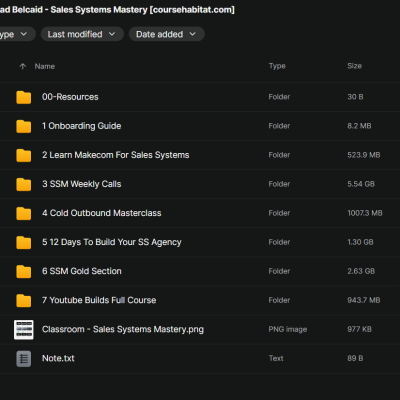The height and width of the screenshot is (400, 400).
Task: Select the Note.txt file name
Action: coord(58,358)
